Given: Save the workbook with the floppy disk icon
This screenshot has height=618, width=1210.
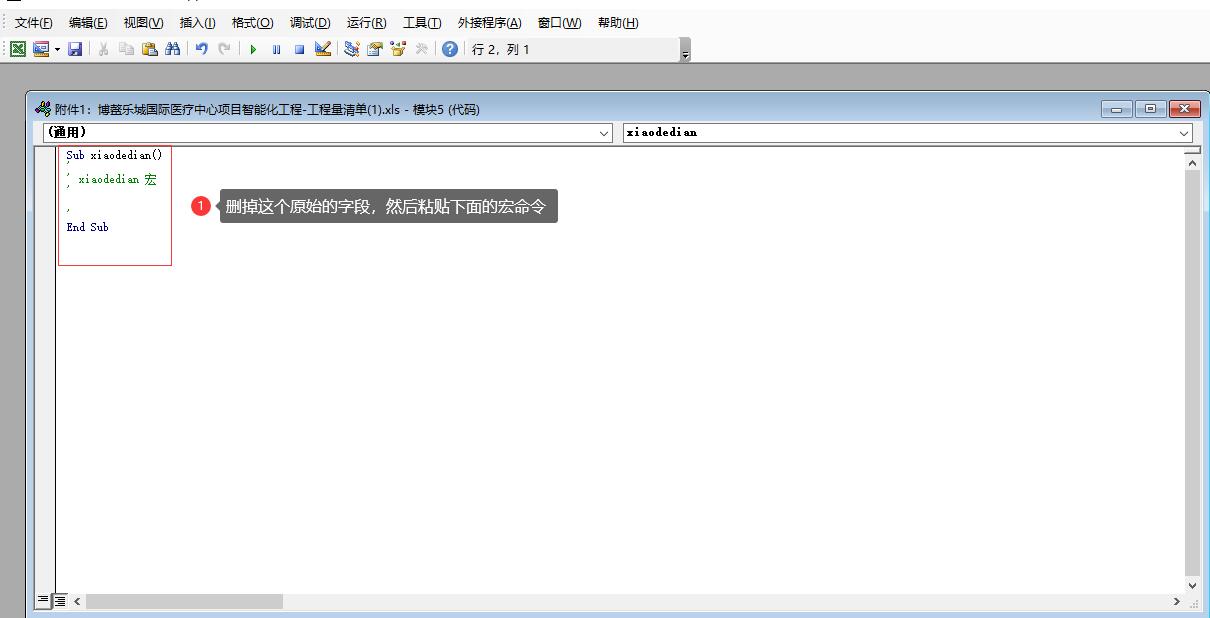Looking at the screenshot, I should [75, 49].
